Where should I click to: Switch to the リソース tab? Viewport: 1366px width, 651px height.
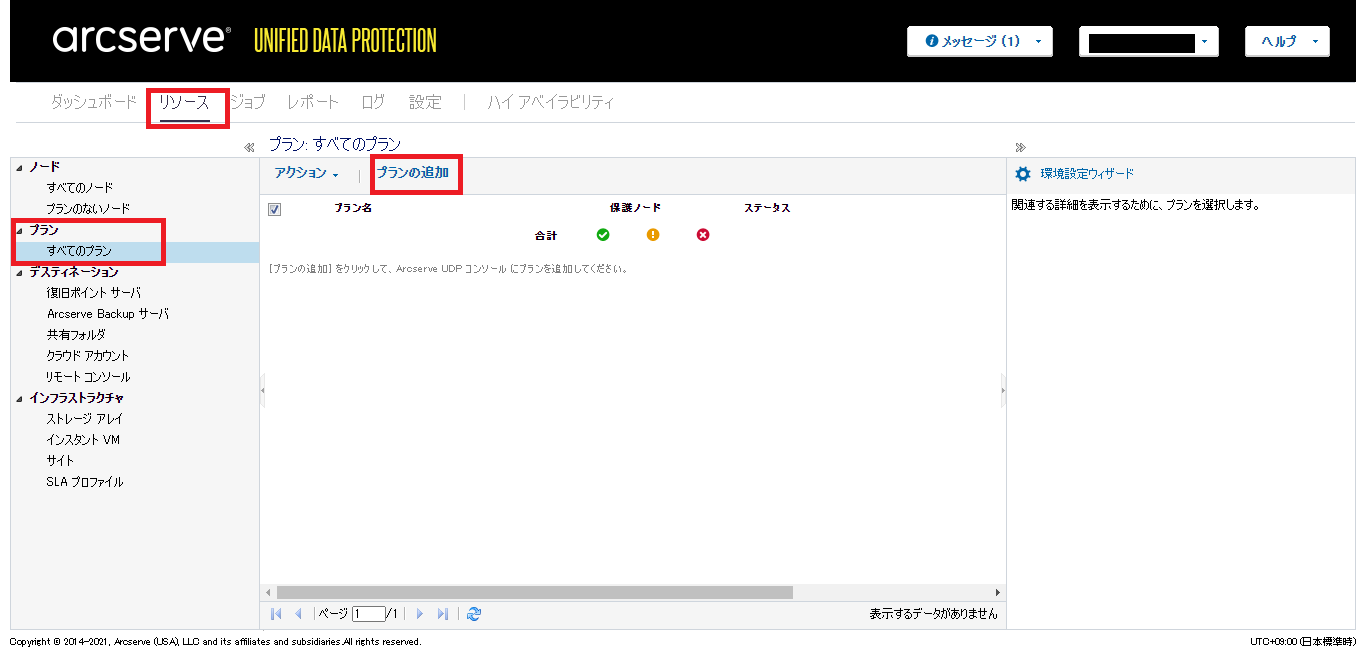coord(185,102)
